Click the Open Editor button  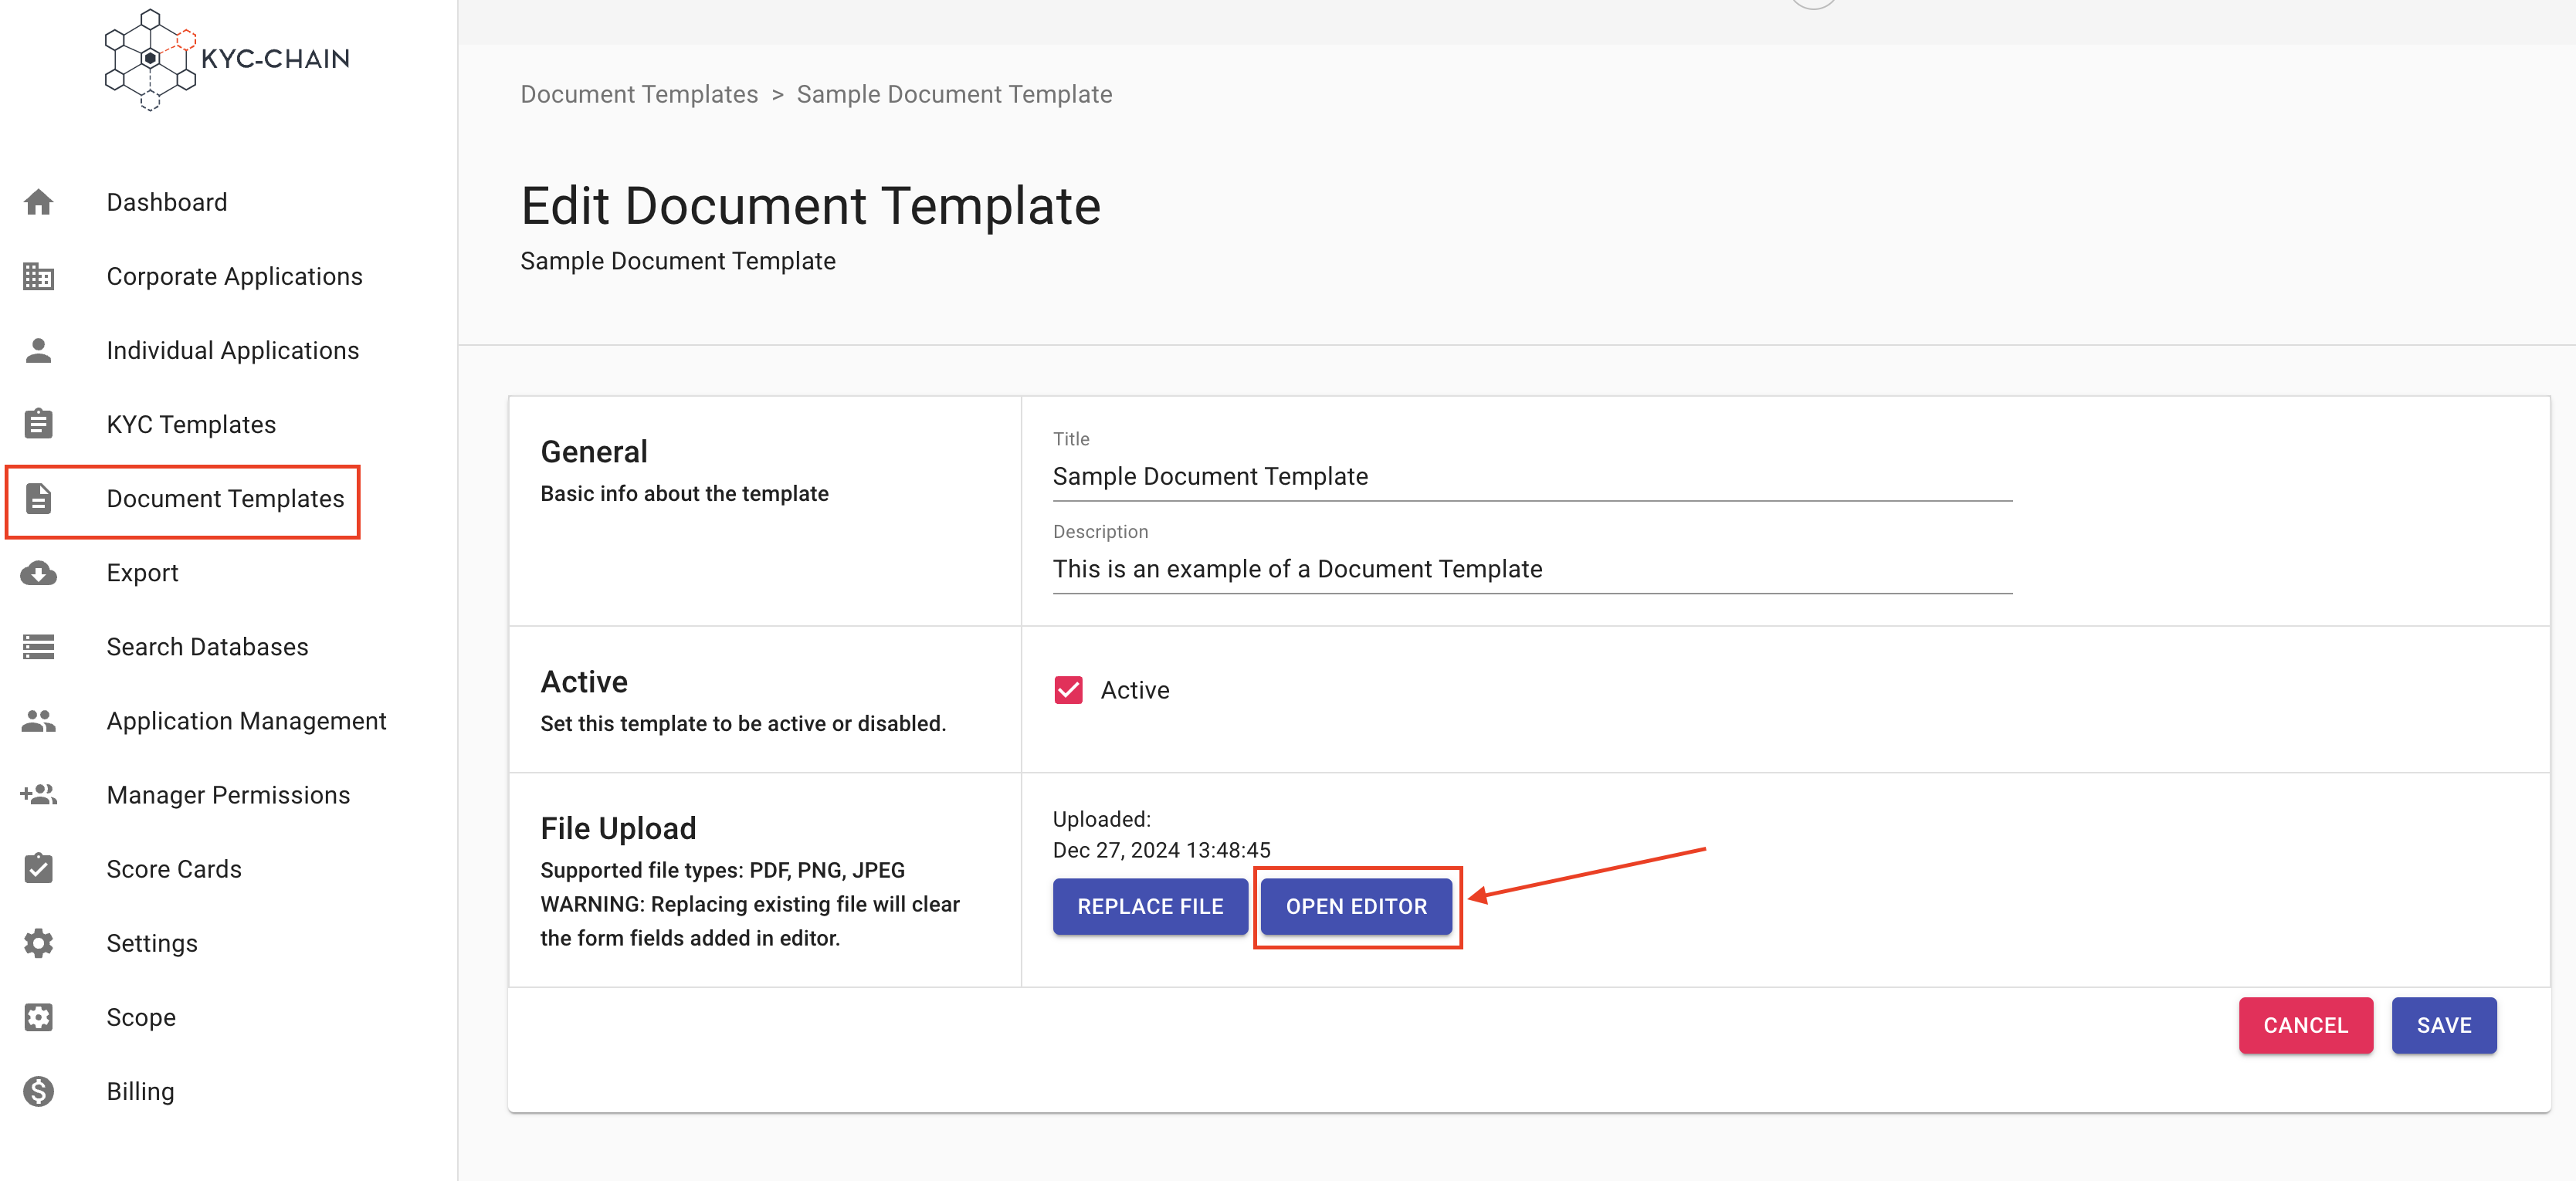click(1356, 906)
